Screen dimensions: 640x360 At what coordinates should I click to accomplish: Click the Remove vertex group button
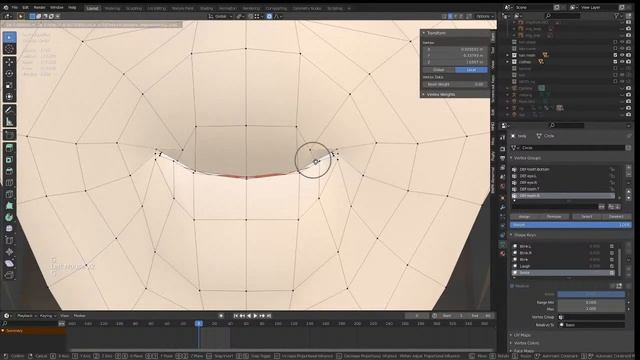pos(554,217)
